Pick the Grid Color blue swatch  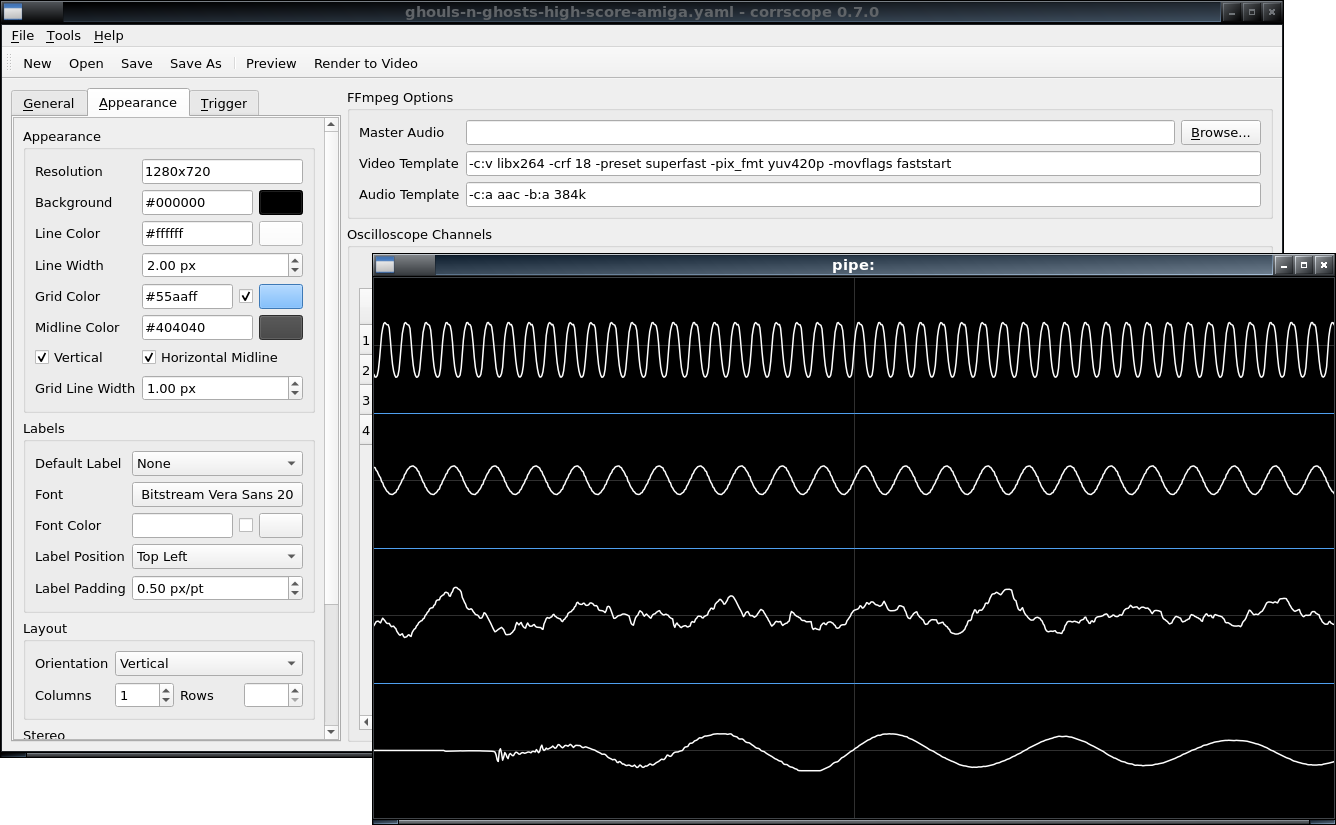click(280, 296)
